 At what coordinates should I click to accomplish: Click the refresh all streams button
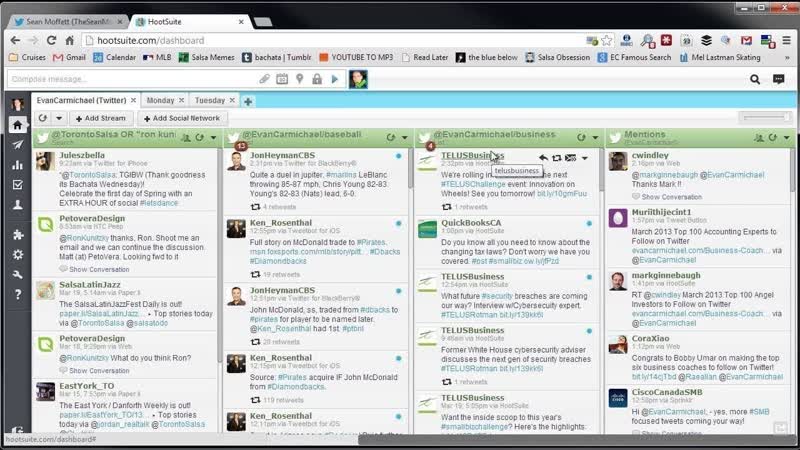(x=42, y=118)
